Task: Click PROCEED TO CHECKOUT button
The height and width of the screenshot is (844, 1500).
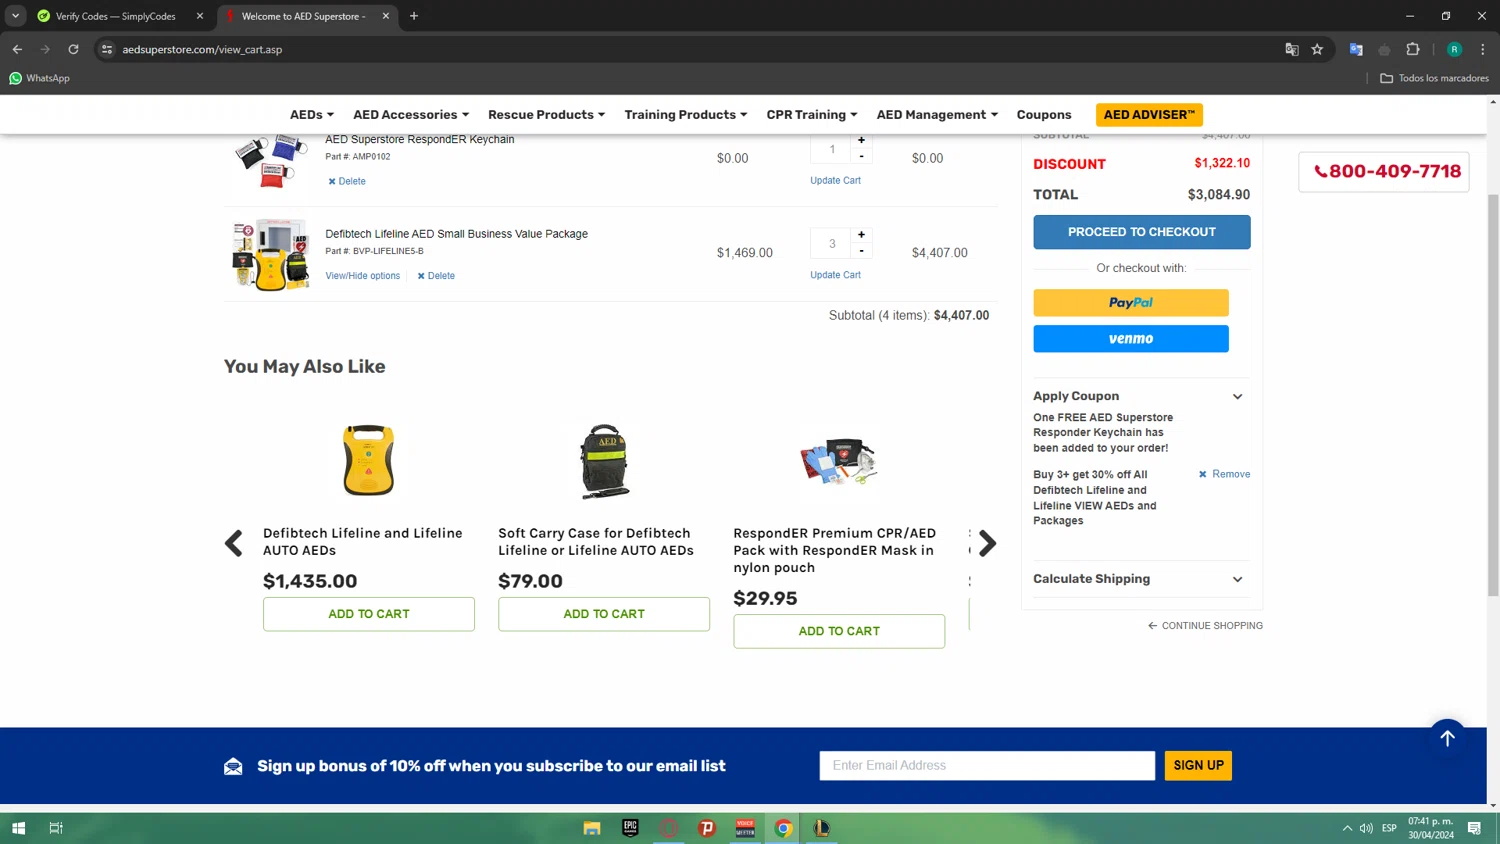Action: pos(1141,232)
